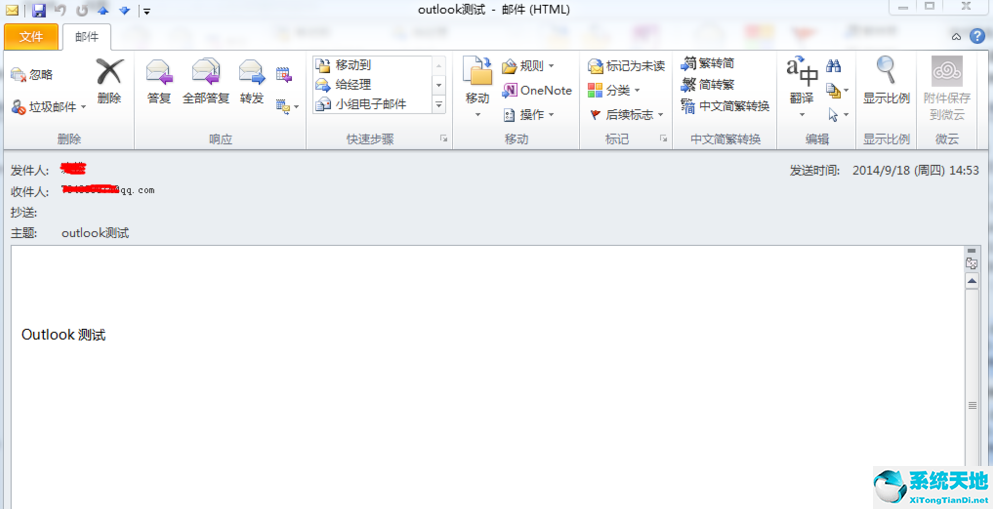Choose 移动到 quick step
This screenshot has height=509, width=993.
click(x=372, y=65)
